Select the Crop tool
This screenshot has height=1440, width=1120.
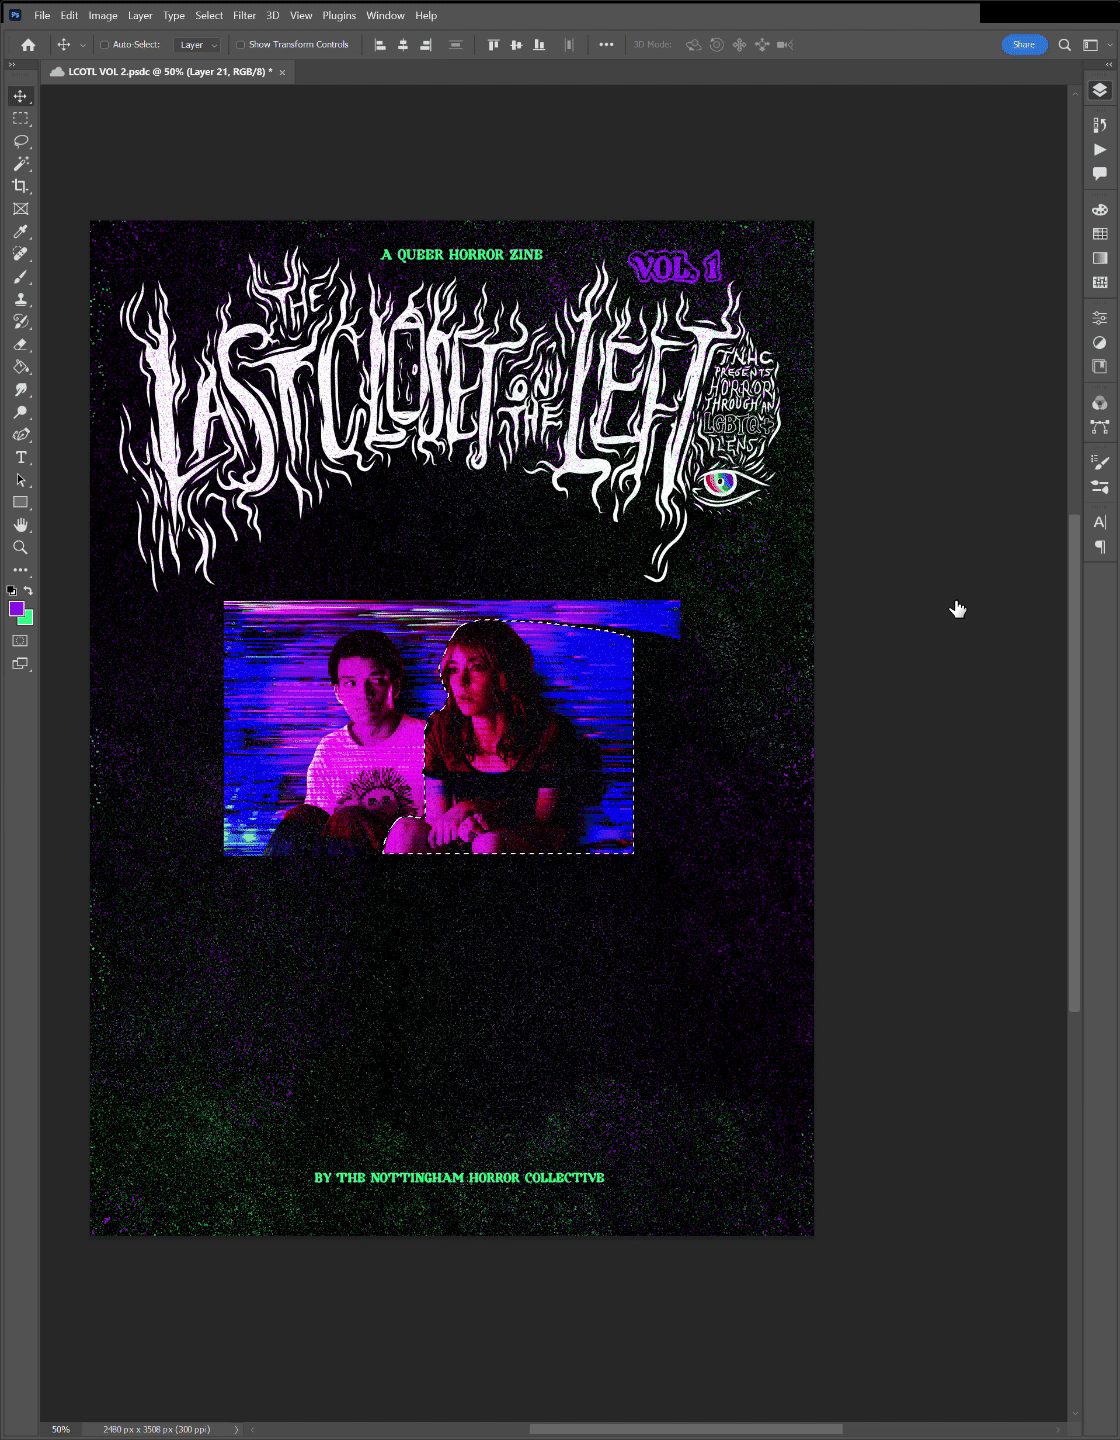pyautogui.click(x=20, y=186)
